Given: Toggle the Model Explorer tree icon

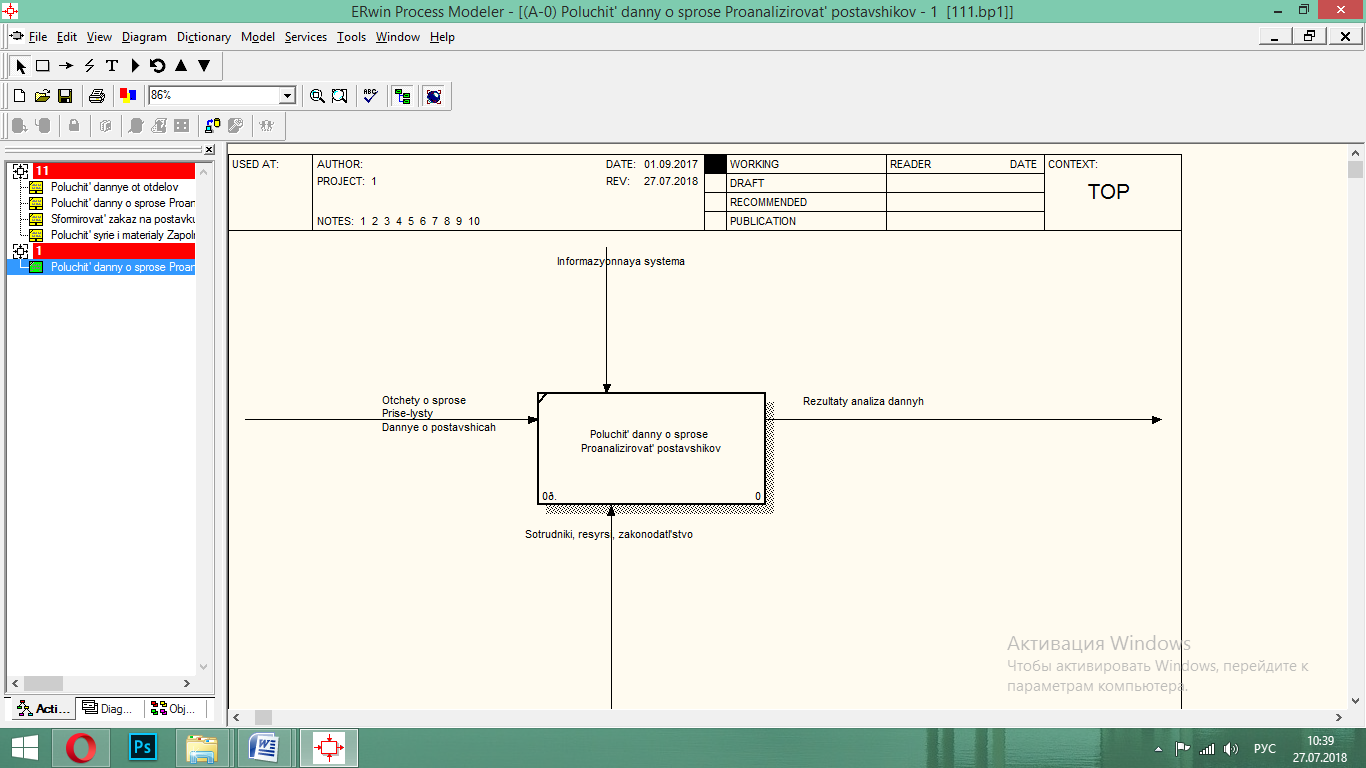Looking at the screenshot, I should pyautogui.click(x=403, y=96).
